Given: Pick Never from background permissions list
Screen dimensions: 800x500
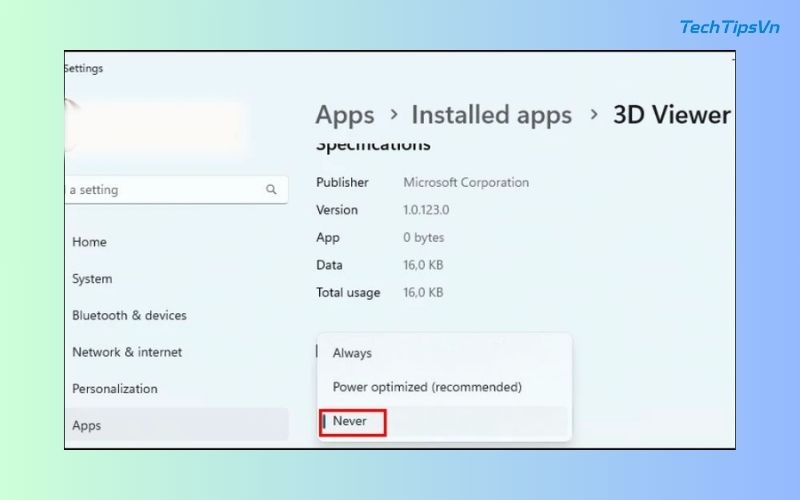Looking at the screenshot, I should [x=444, y=421].
